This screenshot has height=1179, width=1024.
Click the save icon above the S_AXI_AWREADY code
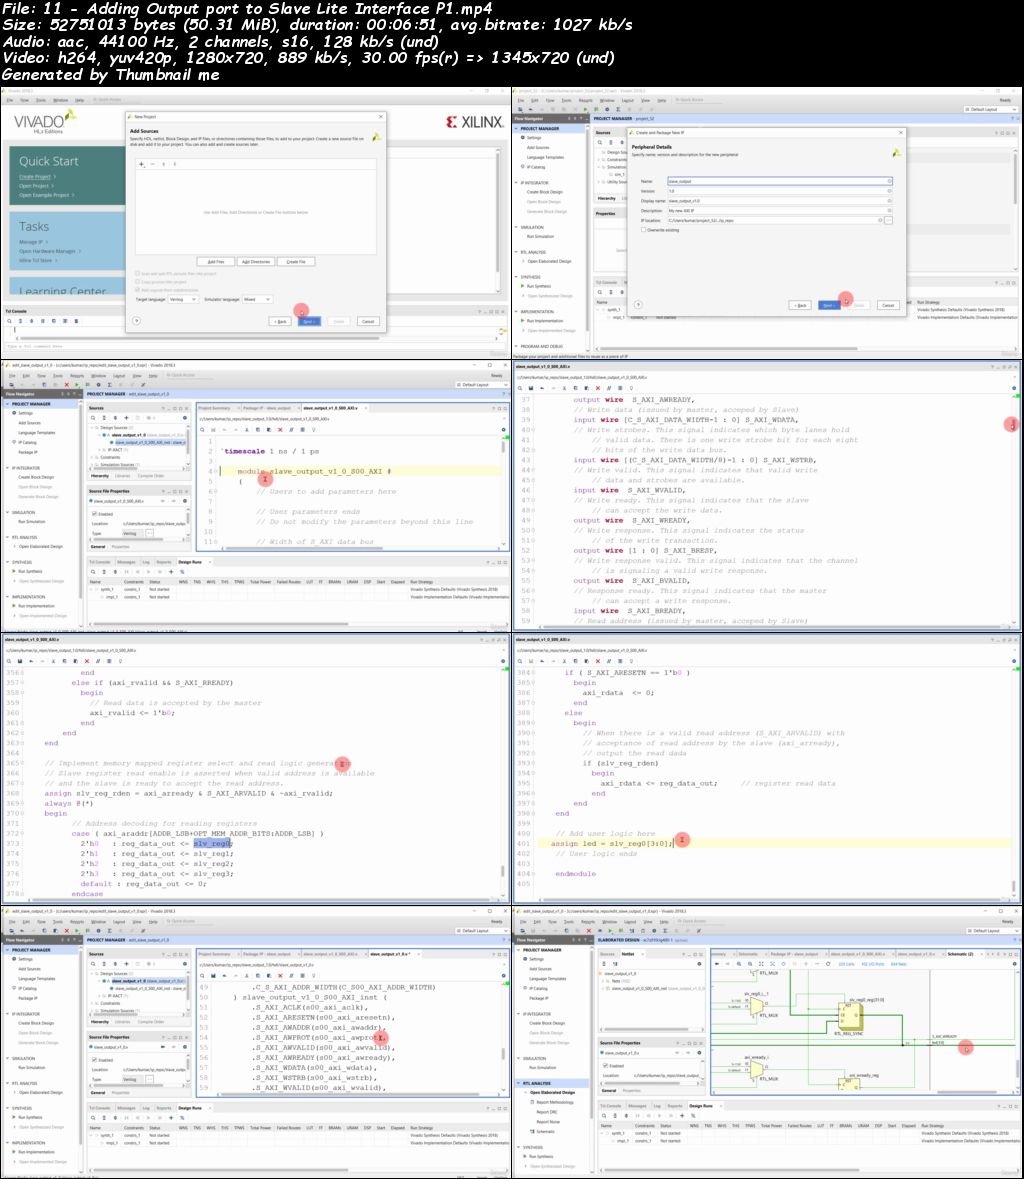531,388
